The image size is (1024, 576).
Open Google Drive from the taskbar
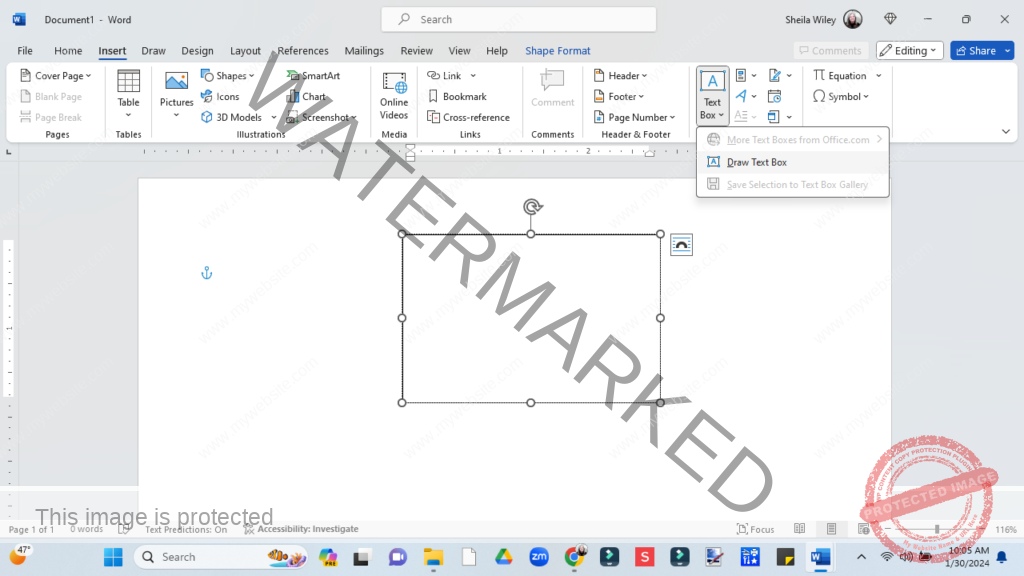tap(504, 557)
